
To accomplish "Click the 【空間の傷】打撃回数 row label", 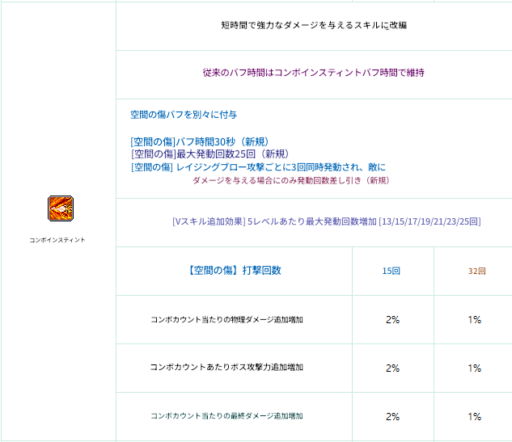I will click(234, 270).
